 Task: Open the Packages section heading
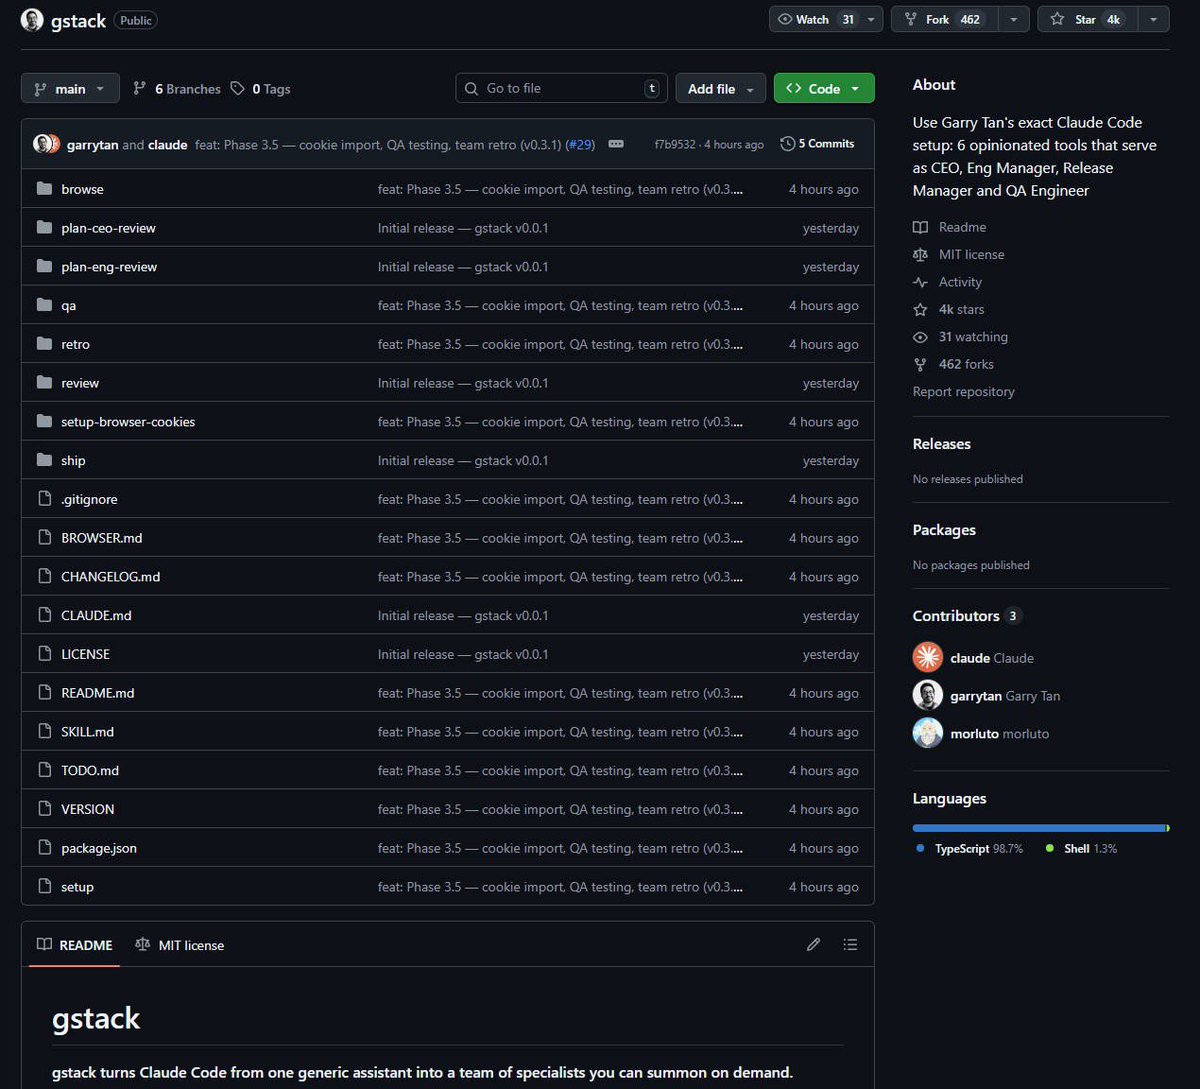click(944, 530)
